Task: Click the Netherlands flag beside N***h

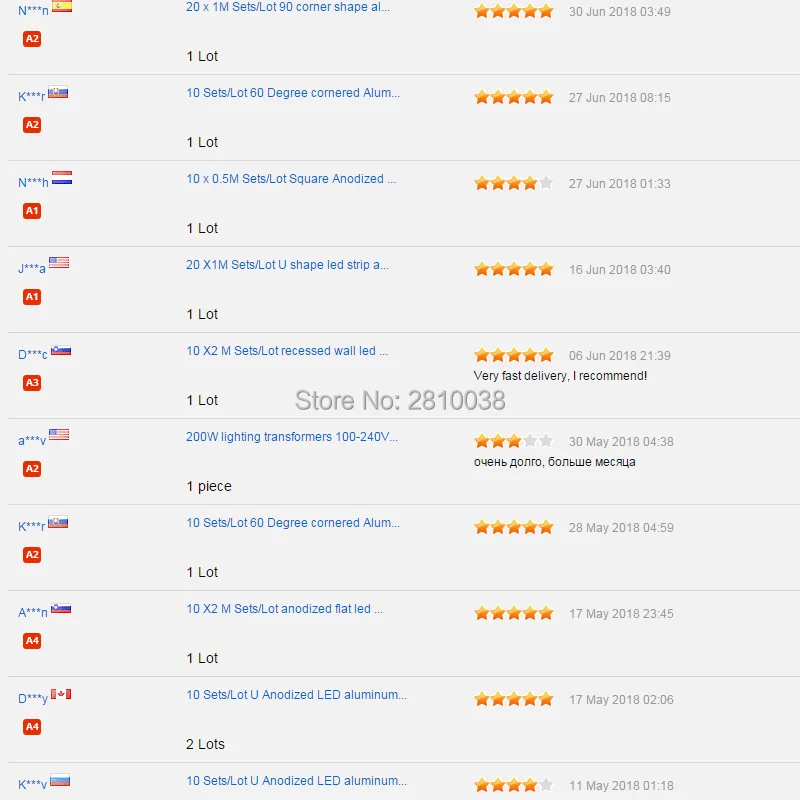Action: point(62,178)
